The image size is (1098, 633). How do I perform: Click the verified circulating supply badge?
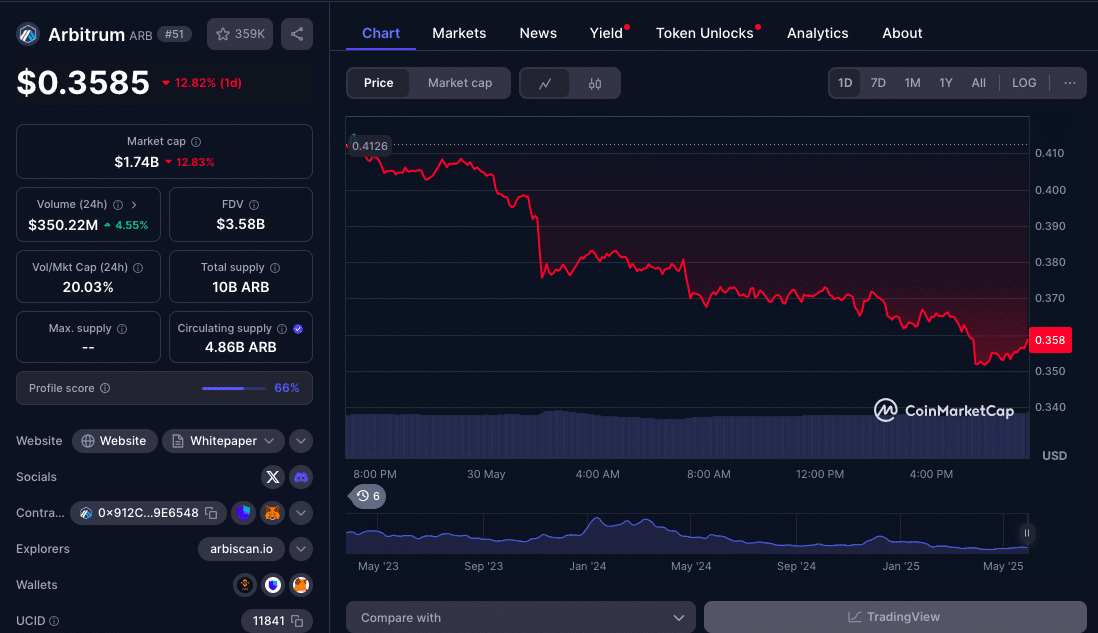(x=298, y=328)
